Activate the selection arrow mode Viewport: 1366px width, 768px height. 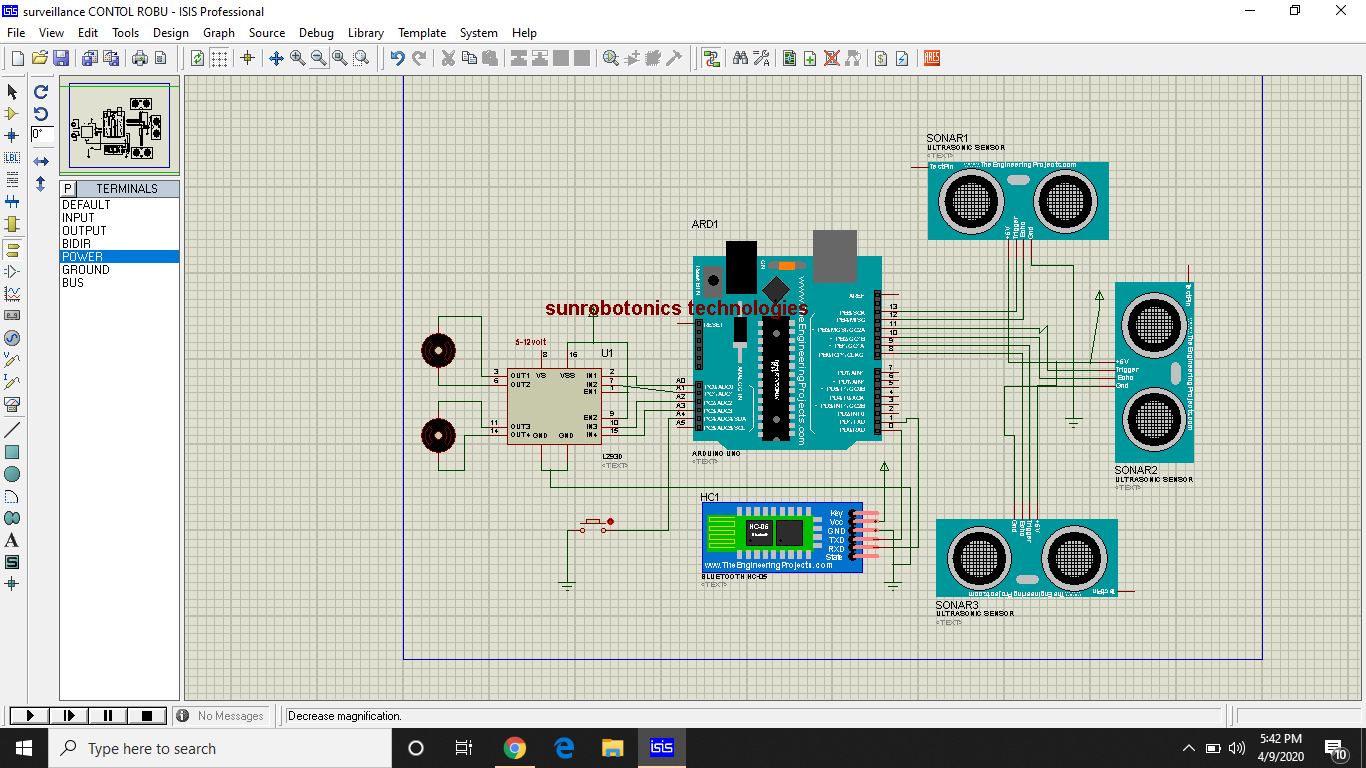point(12,92)
